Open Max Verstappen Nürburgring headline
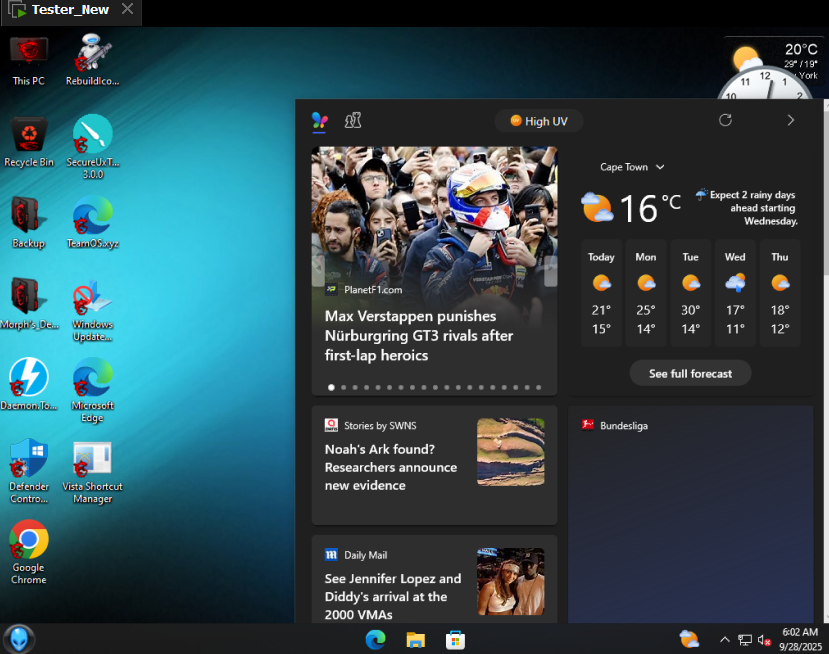Screen dimensions: 829x654 419,336
